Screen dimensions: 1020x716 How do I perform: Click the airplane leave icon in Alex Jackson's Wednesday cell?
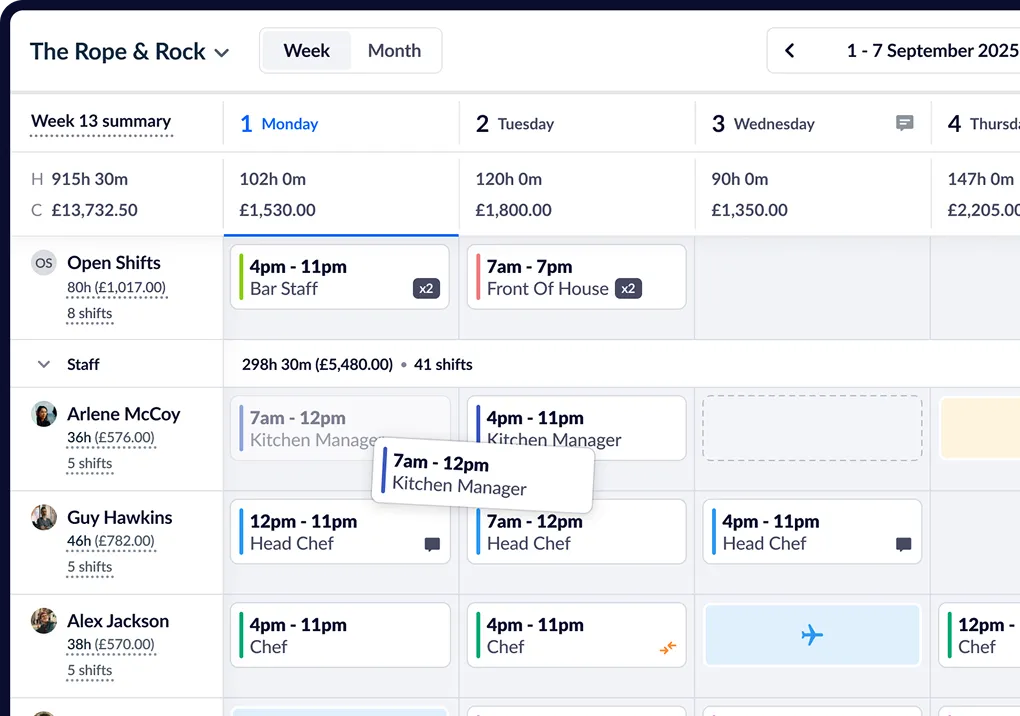click(x=812, y=634)
